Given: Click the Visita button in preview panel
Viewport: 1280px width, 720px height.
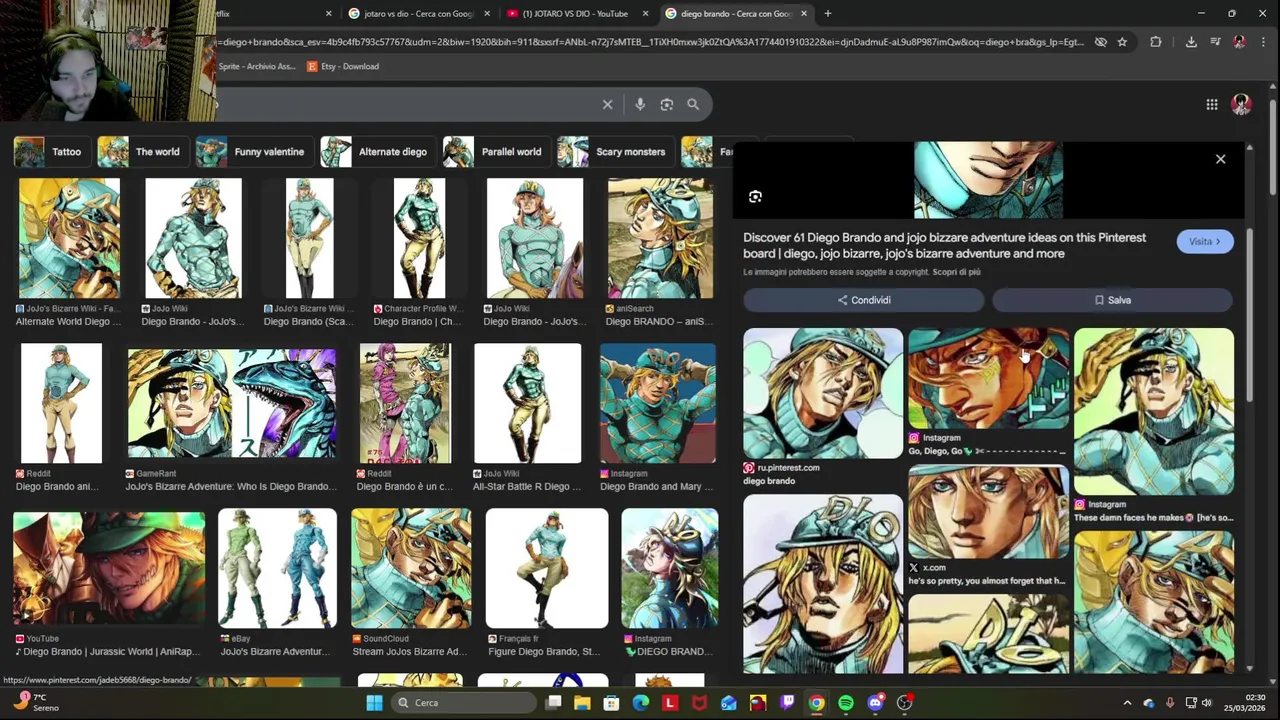Looking at the screenshot, I should (x=1205, y=241).
